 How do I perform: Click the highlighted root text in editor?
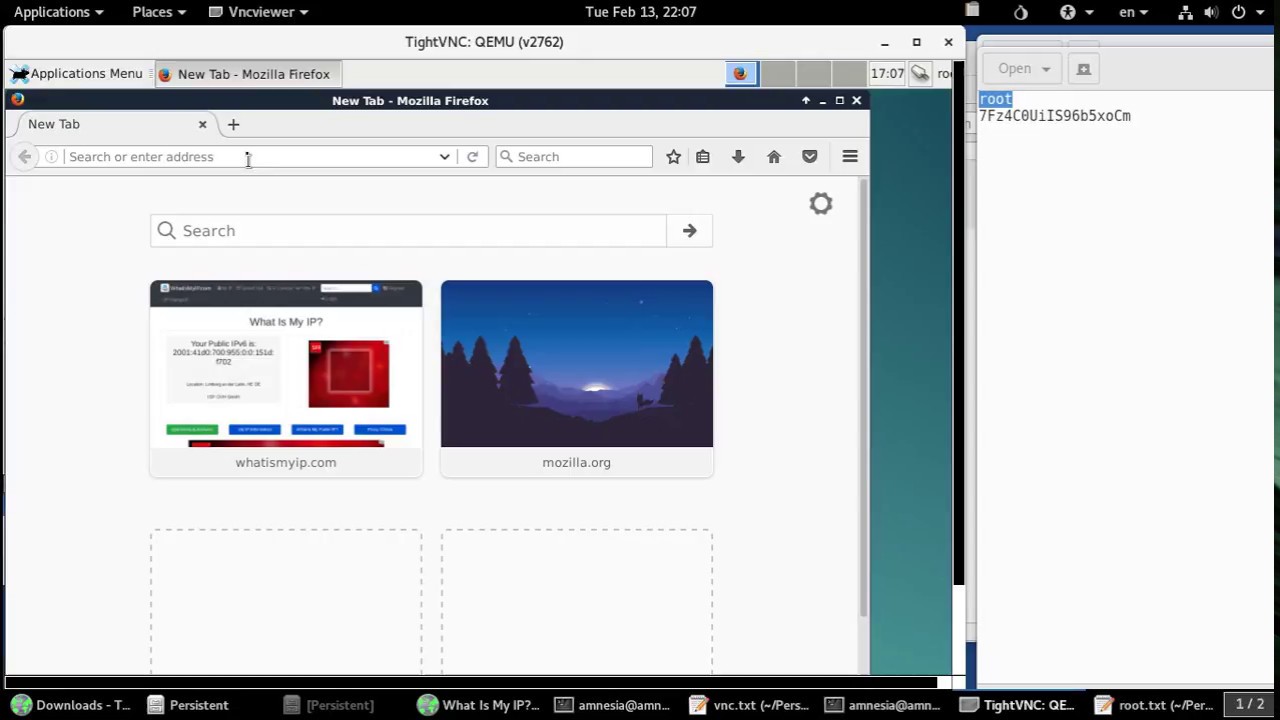[x=996, y=99]
